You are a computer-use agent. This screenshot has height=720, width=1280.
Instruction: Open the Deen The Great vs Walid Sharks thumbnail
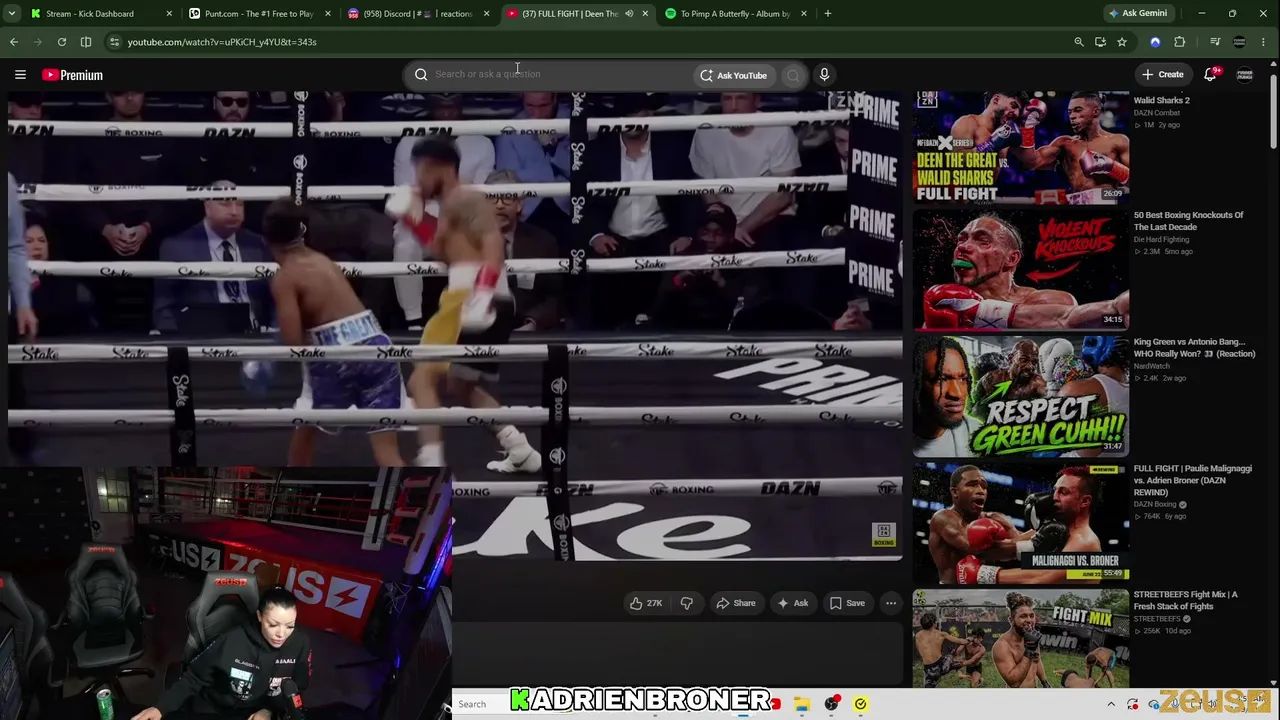pos(1021,147)
